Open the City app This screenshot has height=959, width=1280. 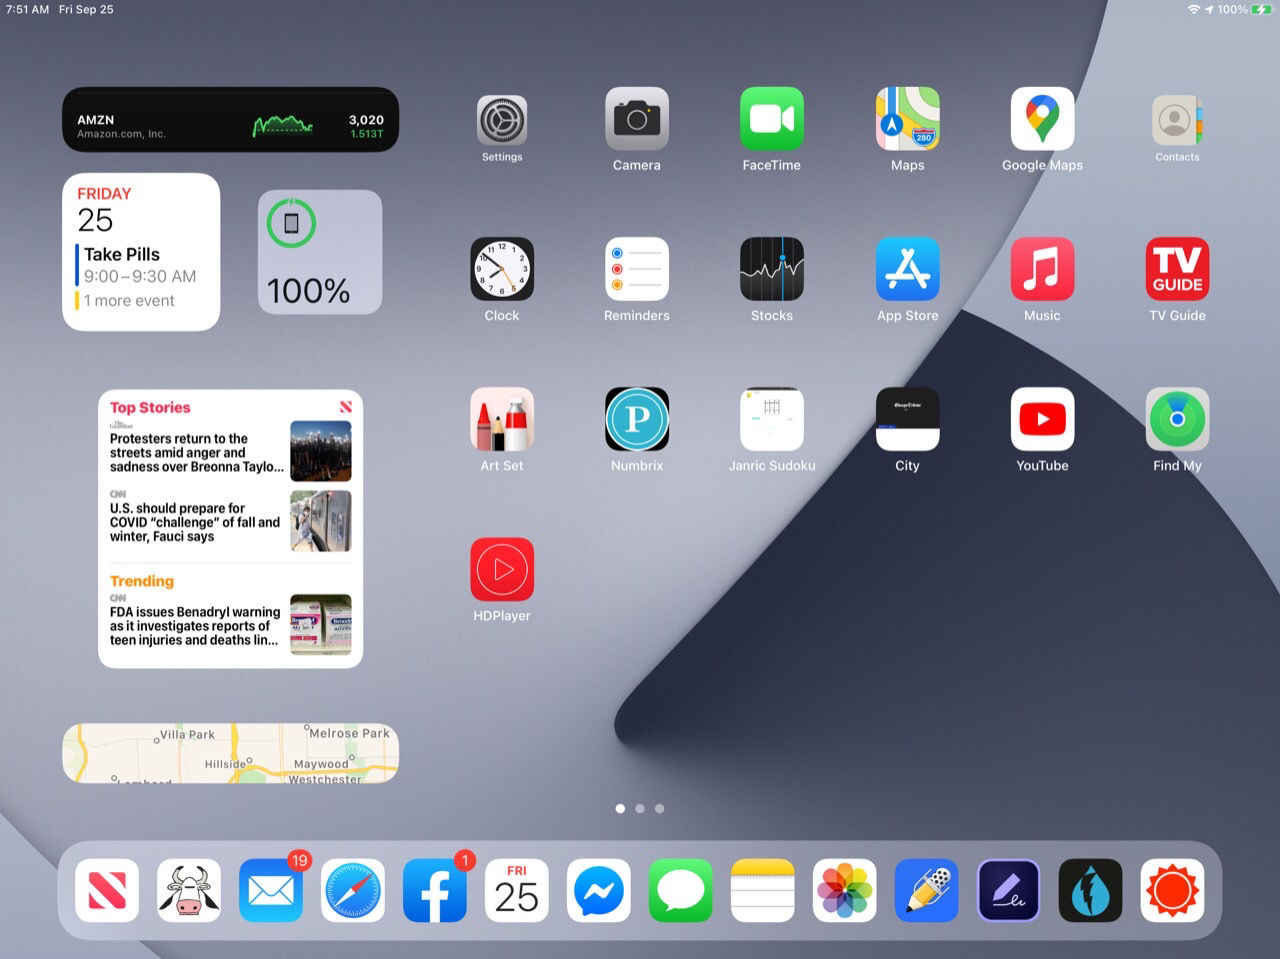(x=908, y=419)
